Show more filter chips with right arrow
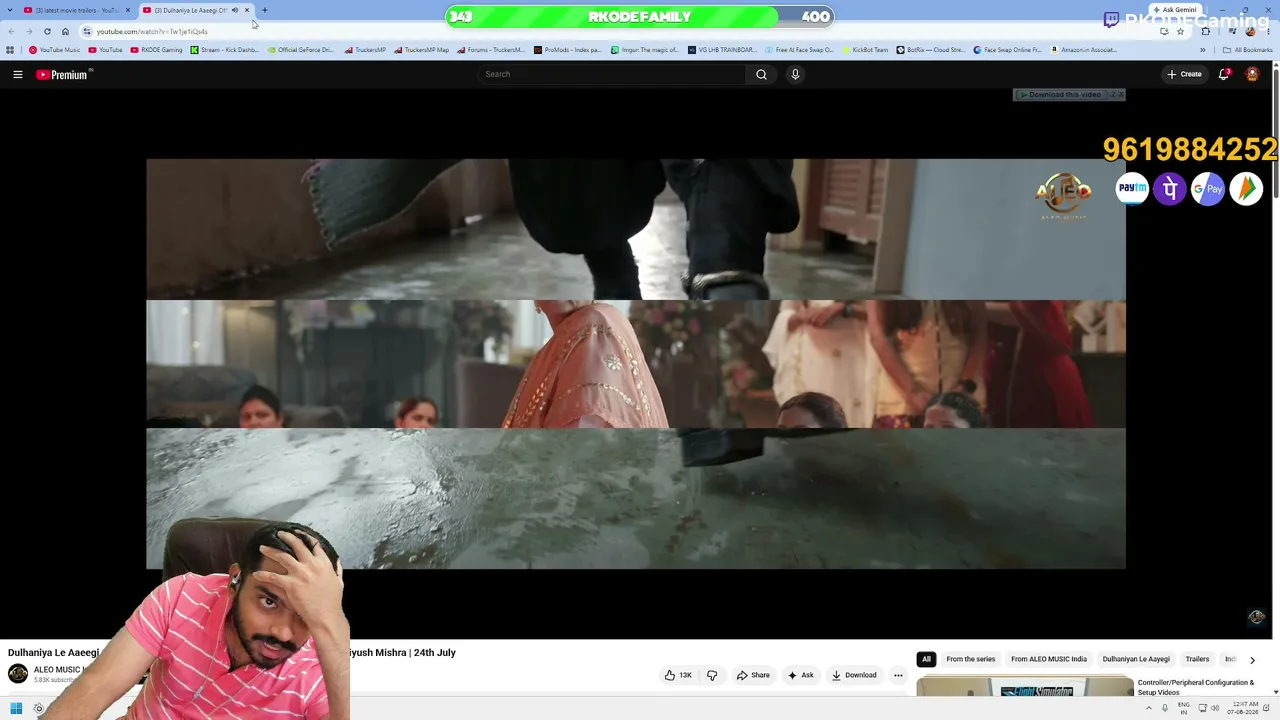 pyautogui.click(x=1252, y=660)
